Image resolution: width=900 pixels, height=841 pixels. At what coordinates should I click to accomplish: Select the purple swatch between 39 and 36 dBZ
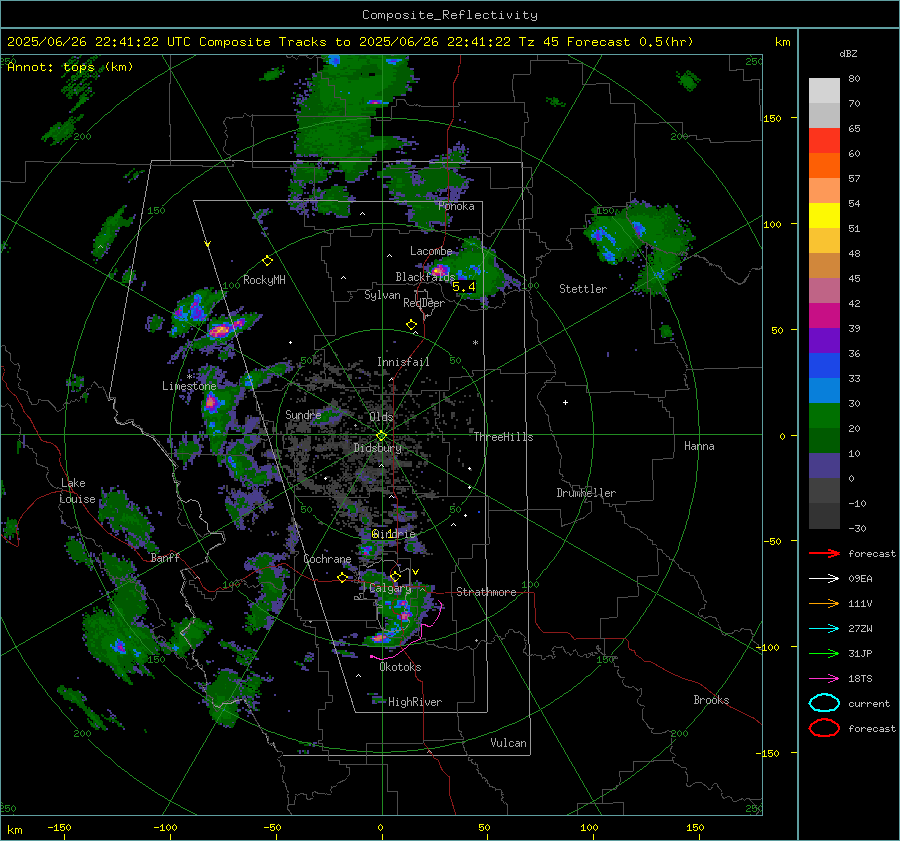[824, 341]
